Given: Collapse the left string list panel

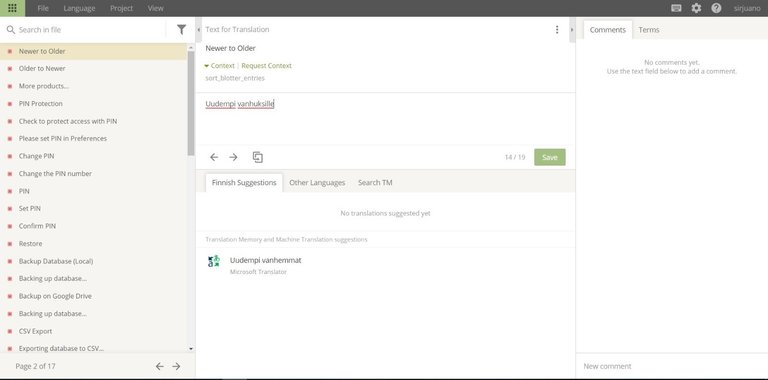Looking at the screenshot, I should 198,30.
